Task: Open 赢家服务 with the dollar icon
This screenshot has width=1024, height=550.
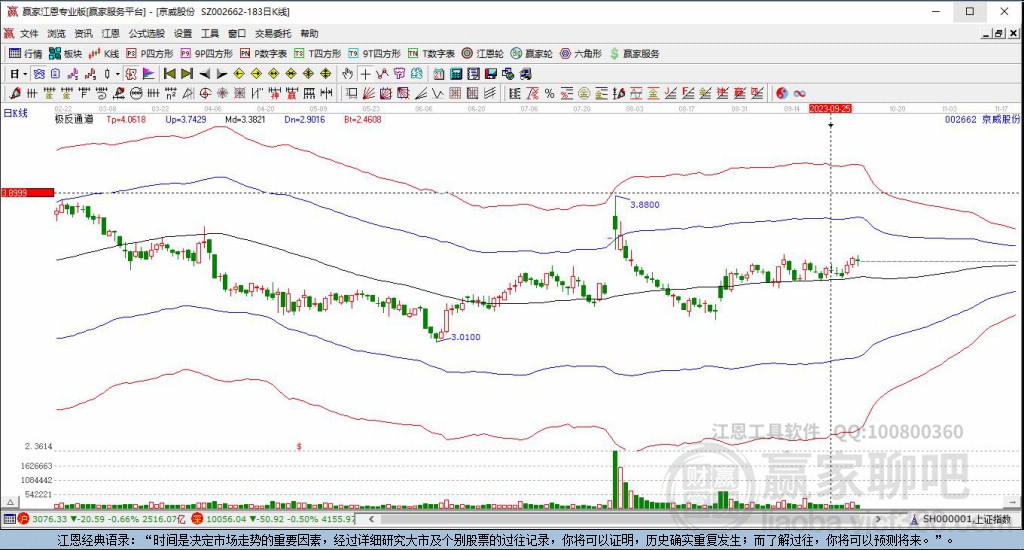Action: click(x=635, y=54)
